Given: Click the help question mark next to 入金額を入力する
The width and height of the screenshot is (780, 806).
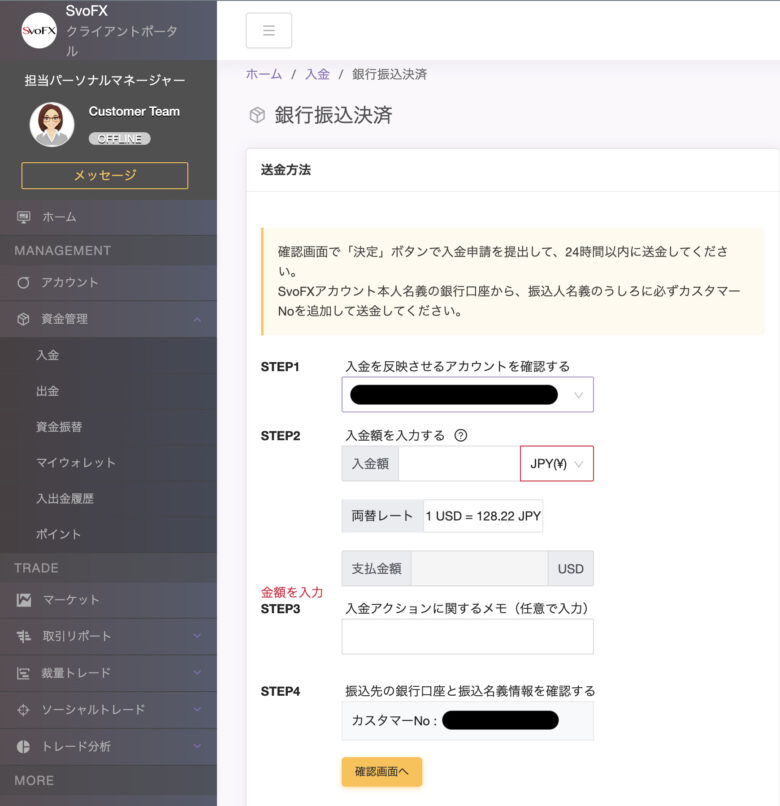Looking at the screenshot, I should tap(461, 435).
